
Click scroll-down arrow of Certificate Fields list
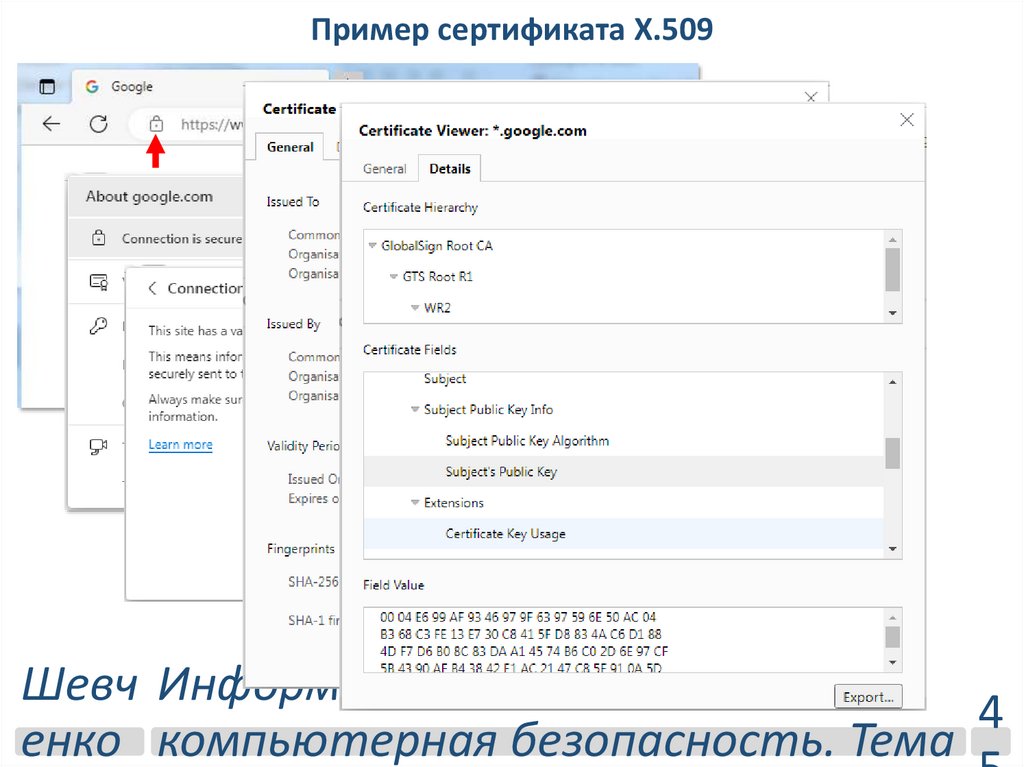coord(893,549)
